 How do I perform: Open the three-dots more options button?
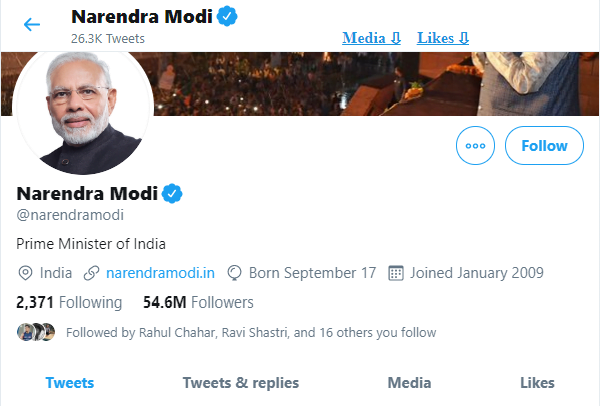click(x=475, y=146)
